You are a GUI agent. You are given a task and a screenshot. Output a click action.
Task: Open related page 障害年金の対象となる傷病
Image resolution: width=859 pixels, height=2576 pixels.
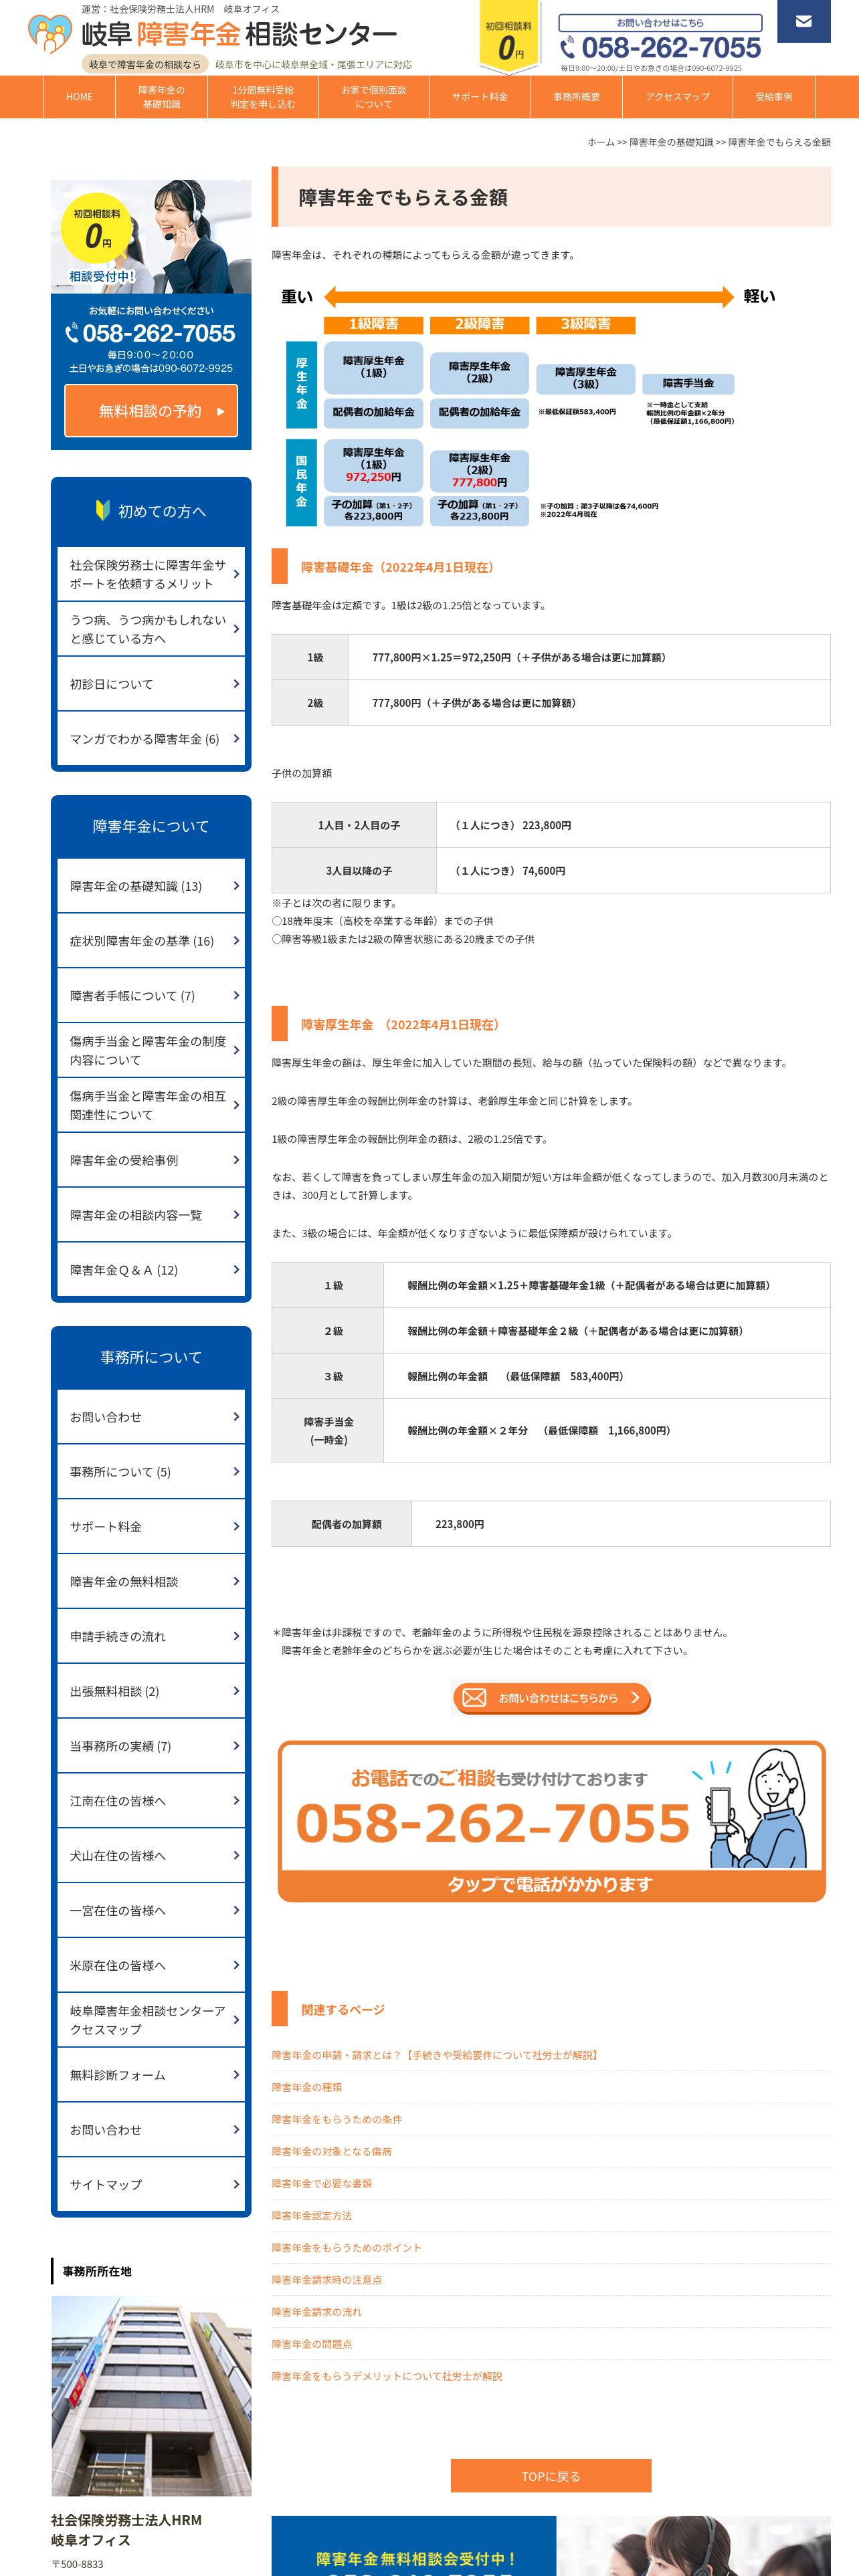332,2151
